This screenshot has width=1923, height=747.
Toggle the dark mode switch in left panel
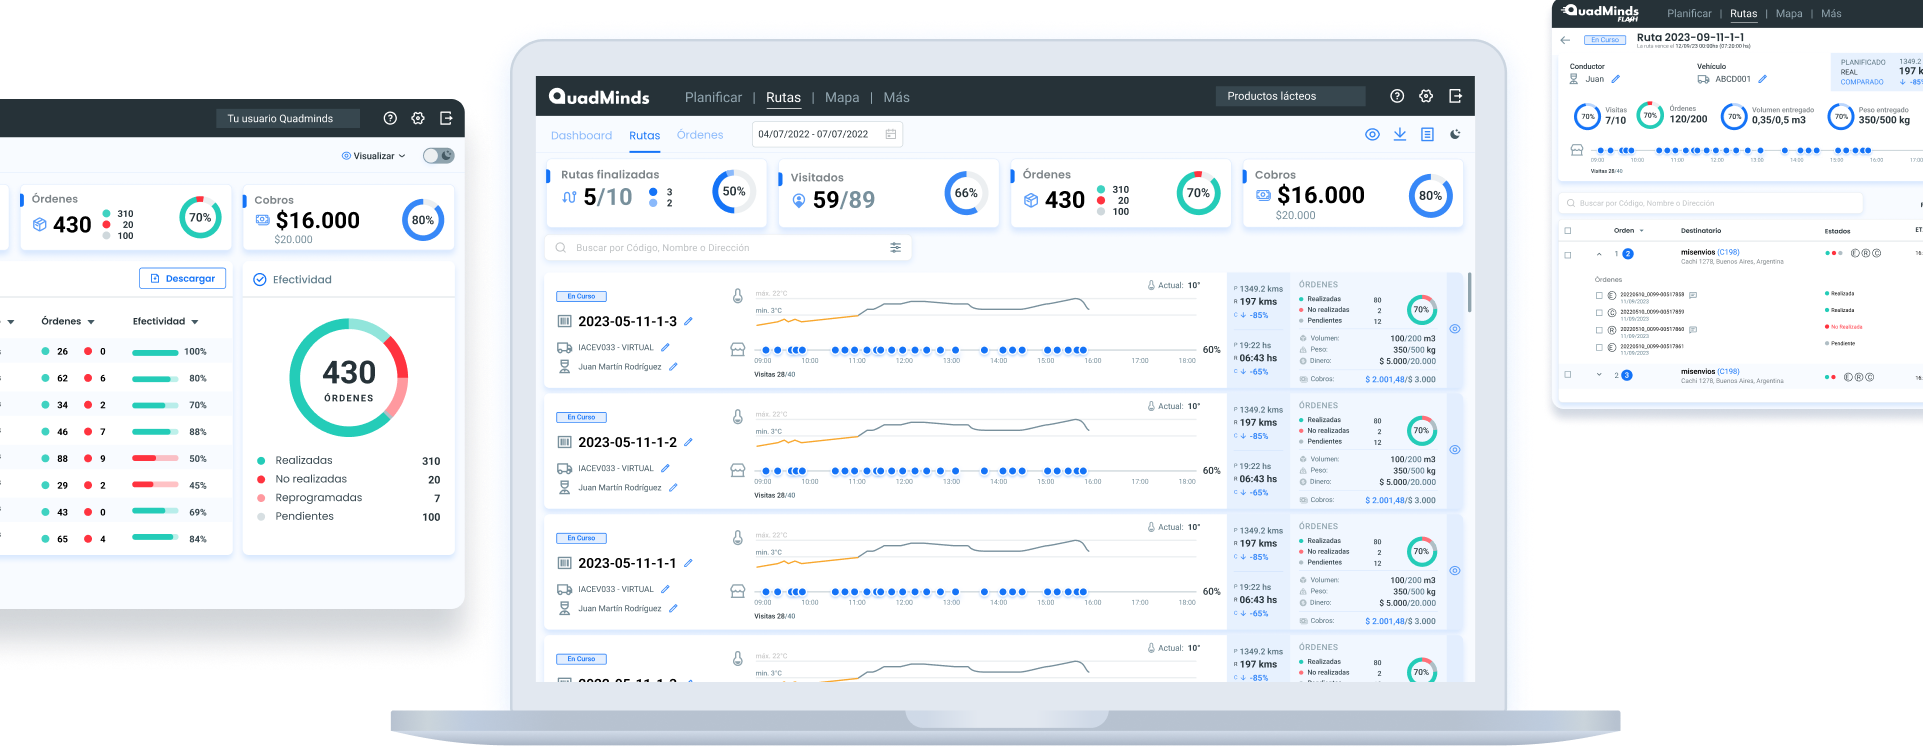(x=438, y=156)
